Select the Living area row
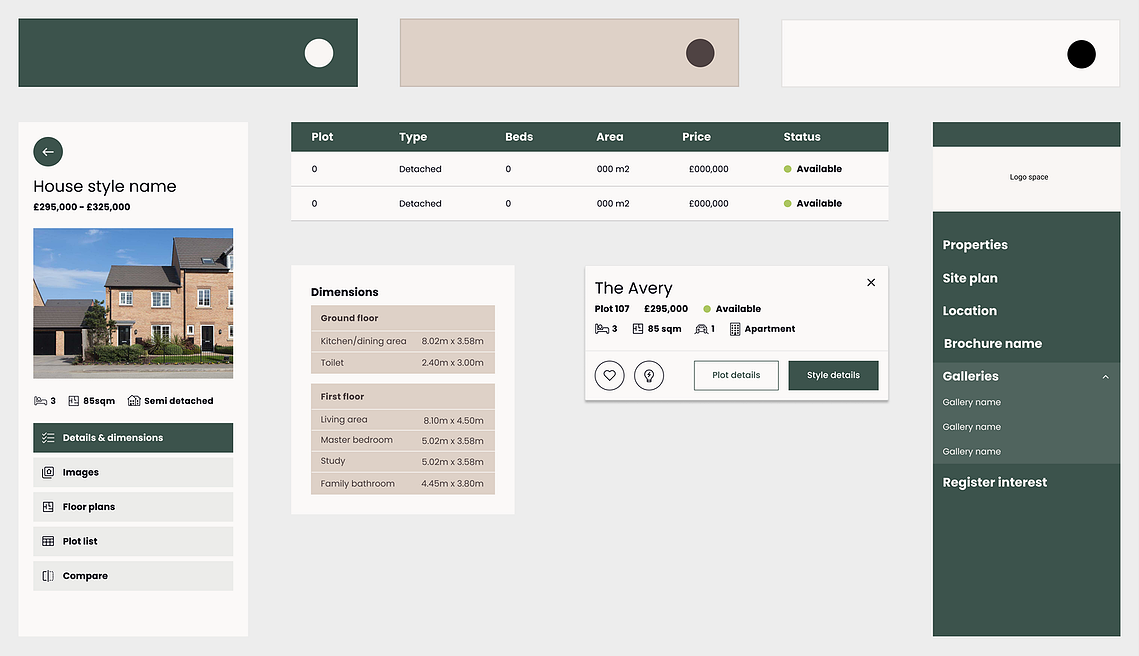This screenshot has height=656, width=1139. click(x=402, y=420)
